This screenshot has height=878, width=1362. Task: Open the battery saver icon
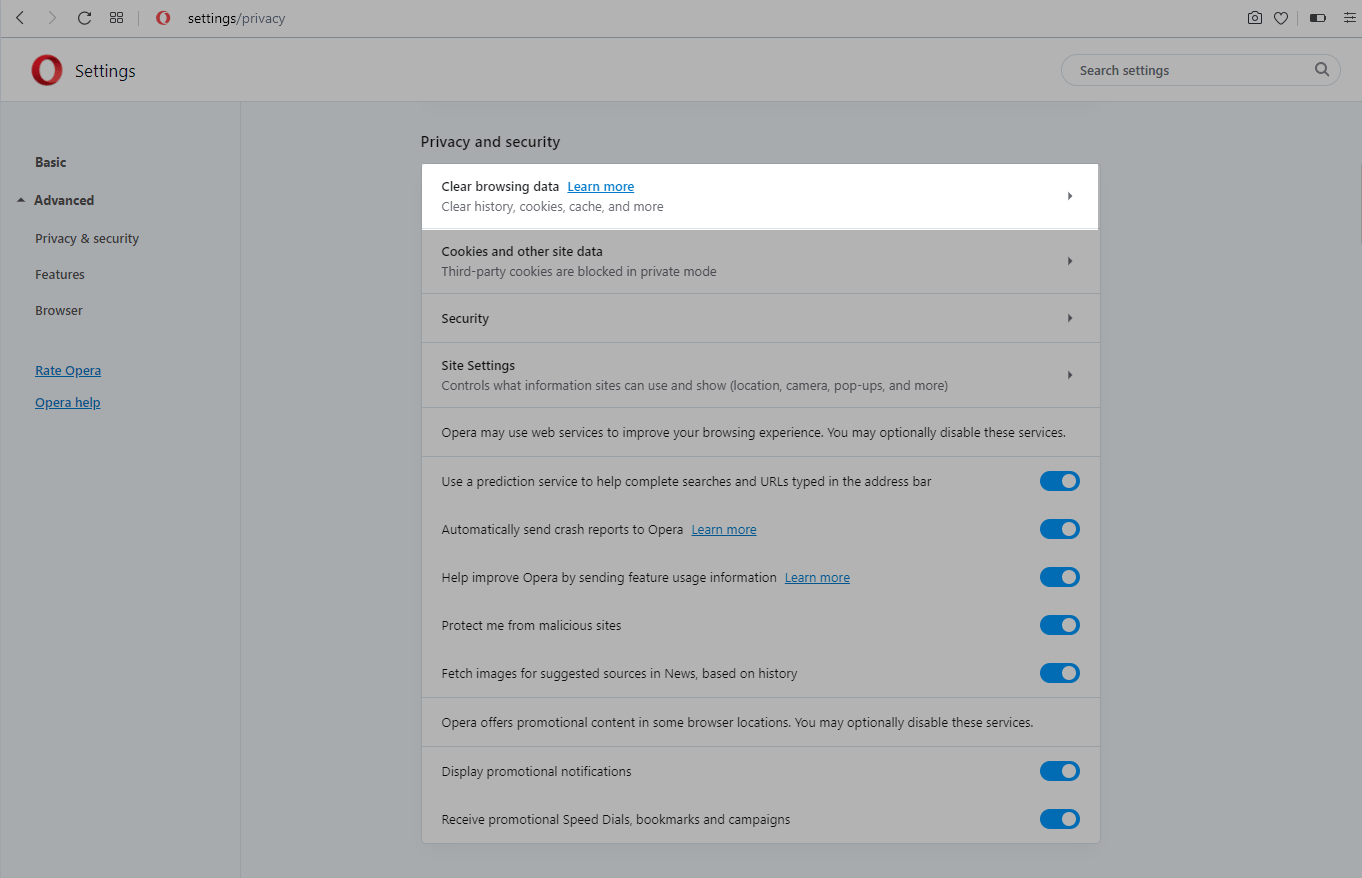[1317, 18]
